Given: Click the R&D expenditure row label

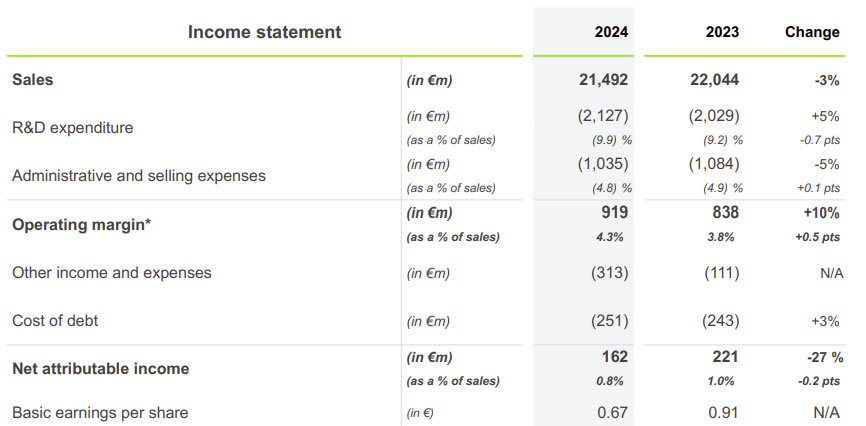Looking at the screenshot, I should (72, 128).
